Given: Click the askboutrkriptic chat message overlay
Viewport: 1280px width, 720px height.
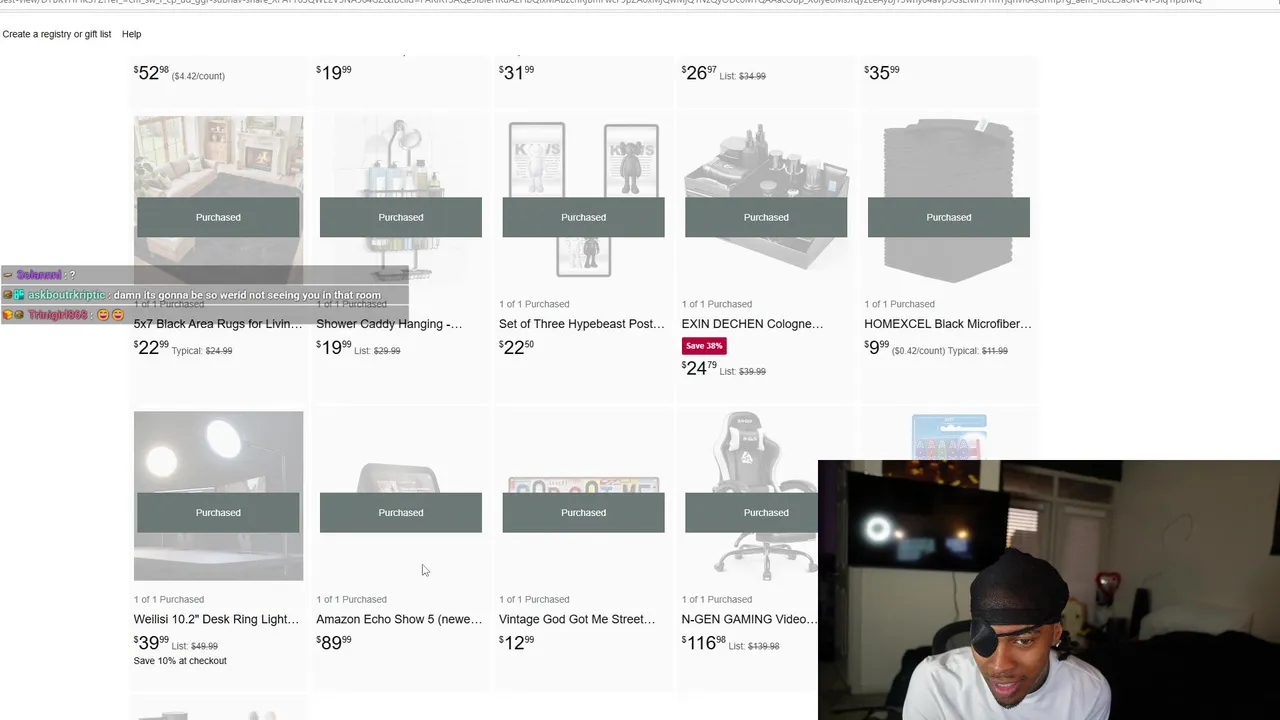Looking at the screenshot, I should (x=204, y=295).
